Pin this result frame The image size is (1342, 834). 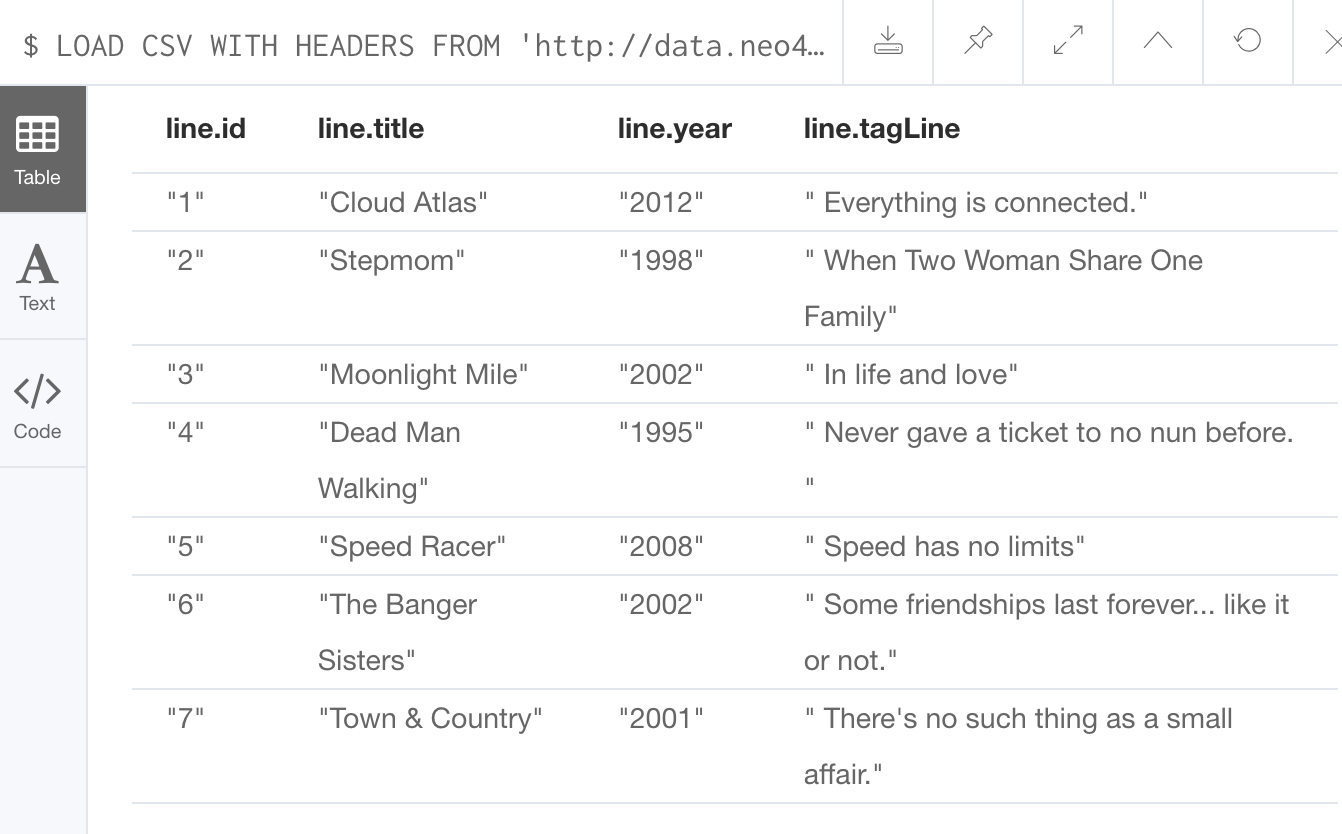click(x=978, y=42)
